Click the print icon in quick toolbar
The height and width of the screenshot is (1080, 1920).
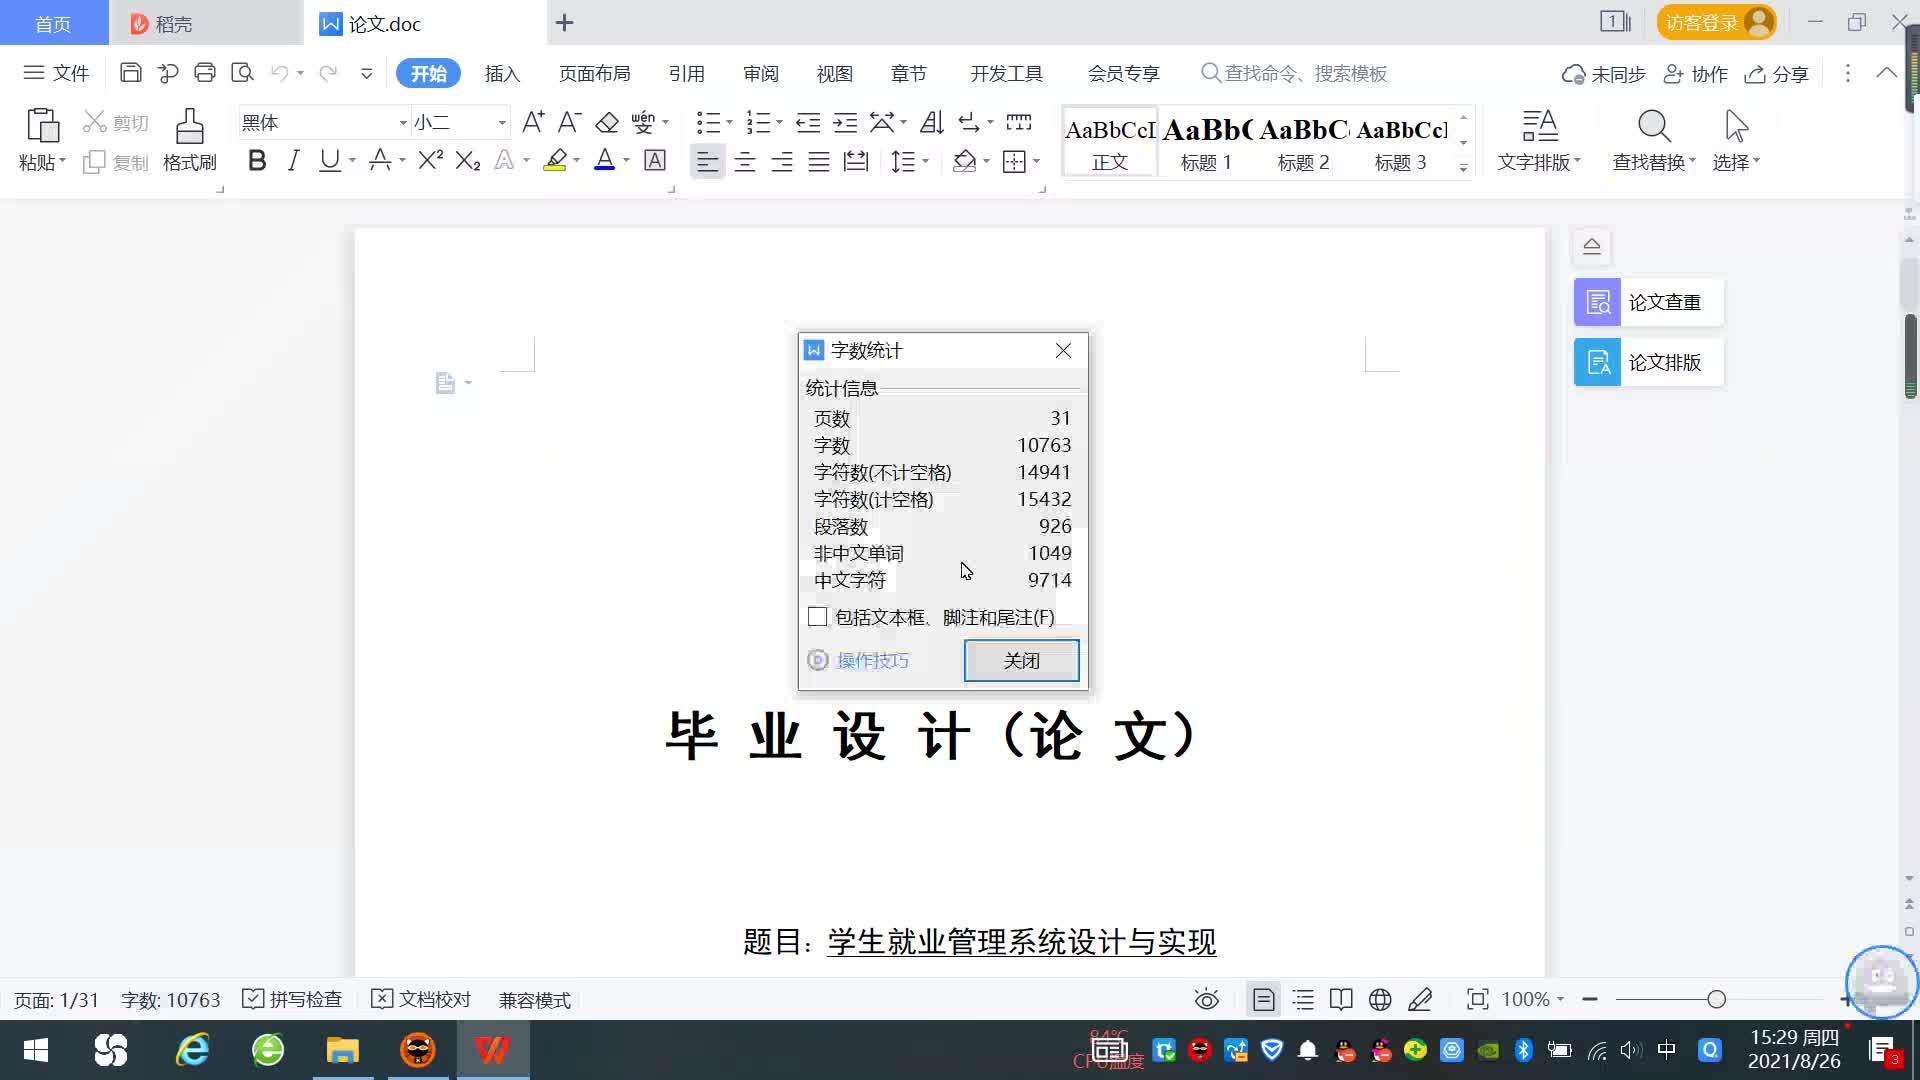[205, 73]
